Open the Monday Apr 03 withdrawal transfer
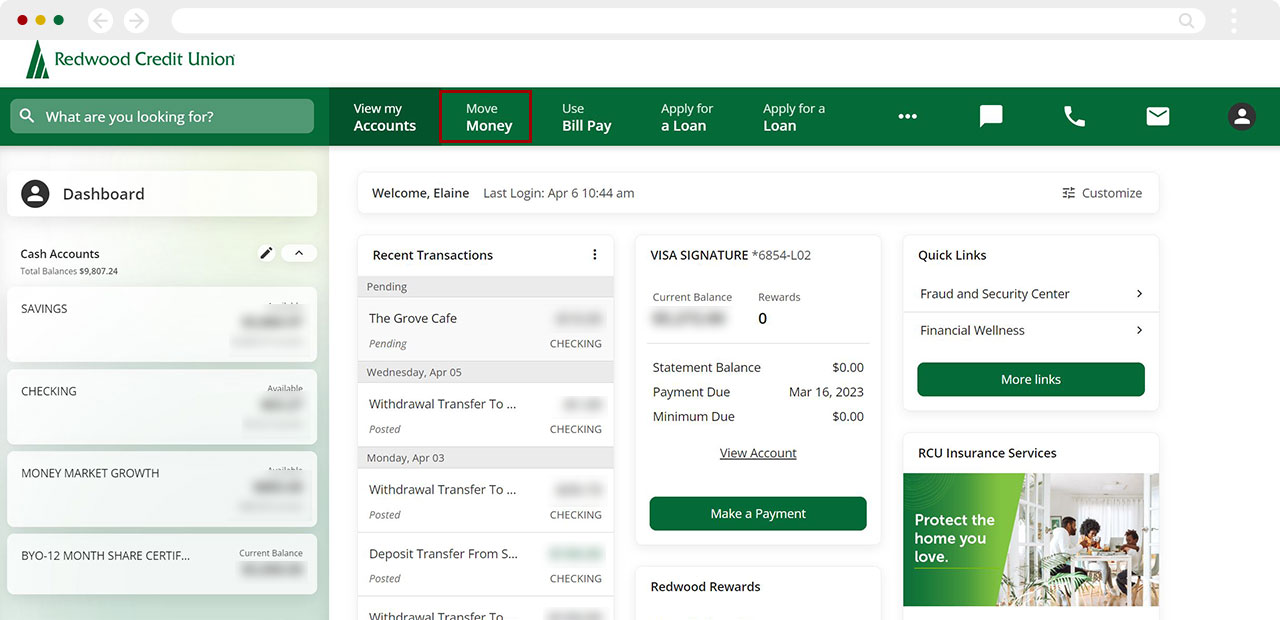The height and width of the screenshot is (620, 1280). pos(485,501)
